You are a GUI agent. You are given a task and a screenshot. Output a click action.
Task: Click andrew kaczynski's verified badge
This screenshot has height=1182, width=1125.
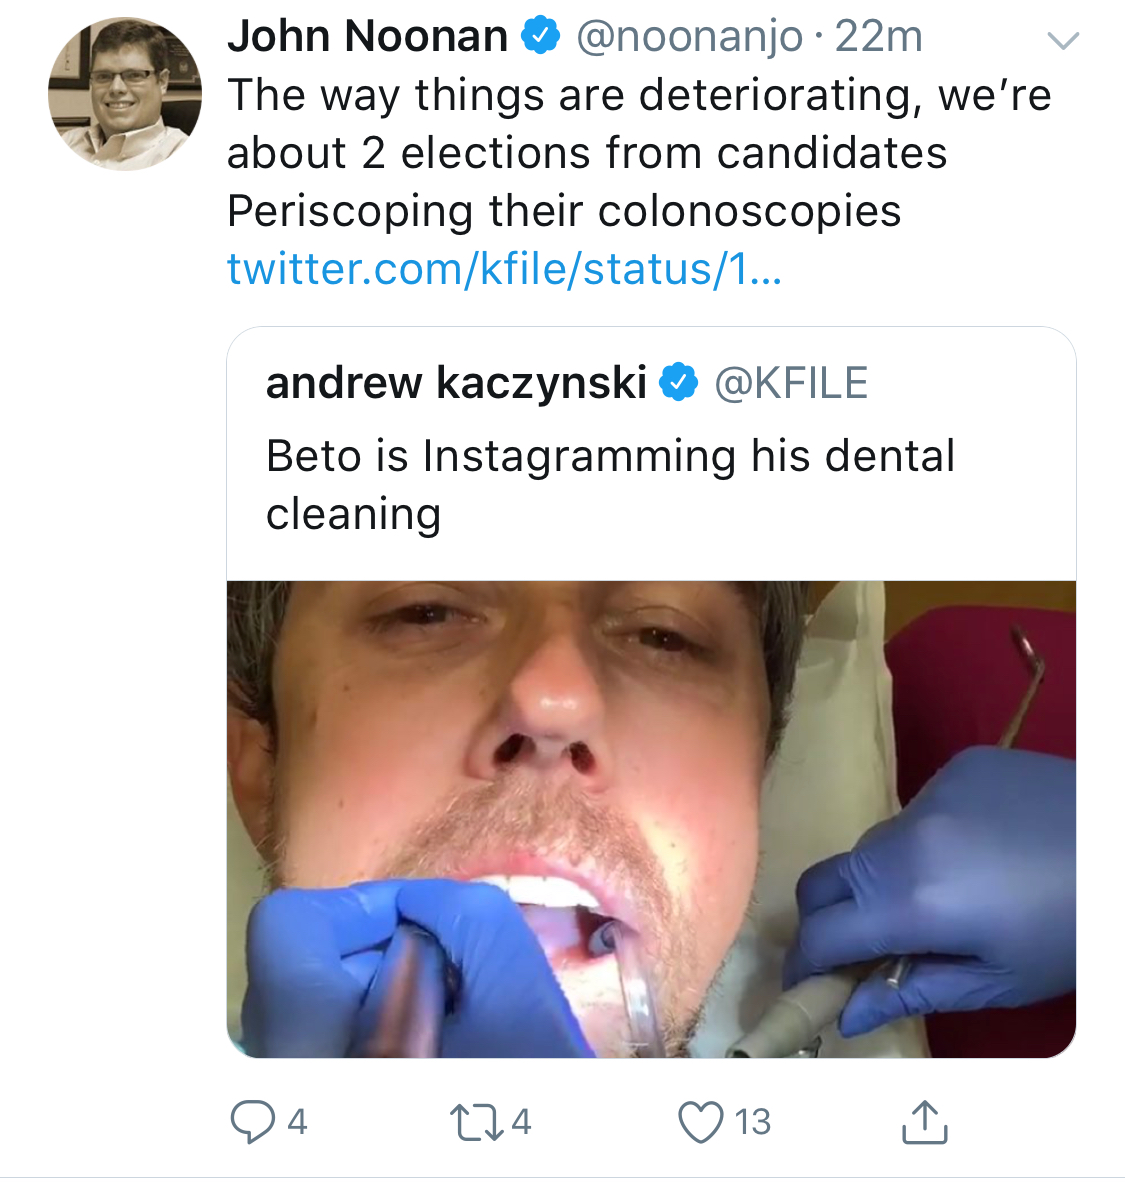pyautogui.click(x=679, y=383)
